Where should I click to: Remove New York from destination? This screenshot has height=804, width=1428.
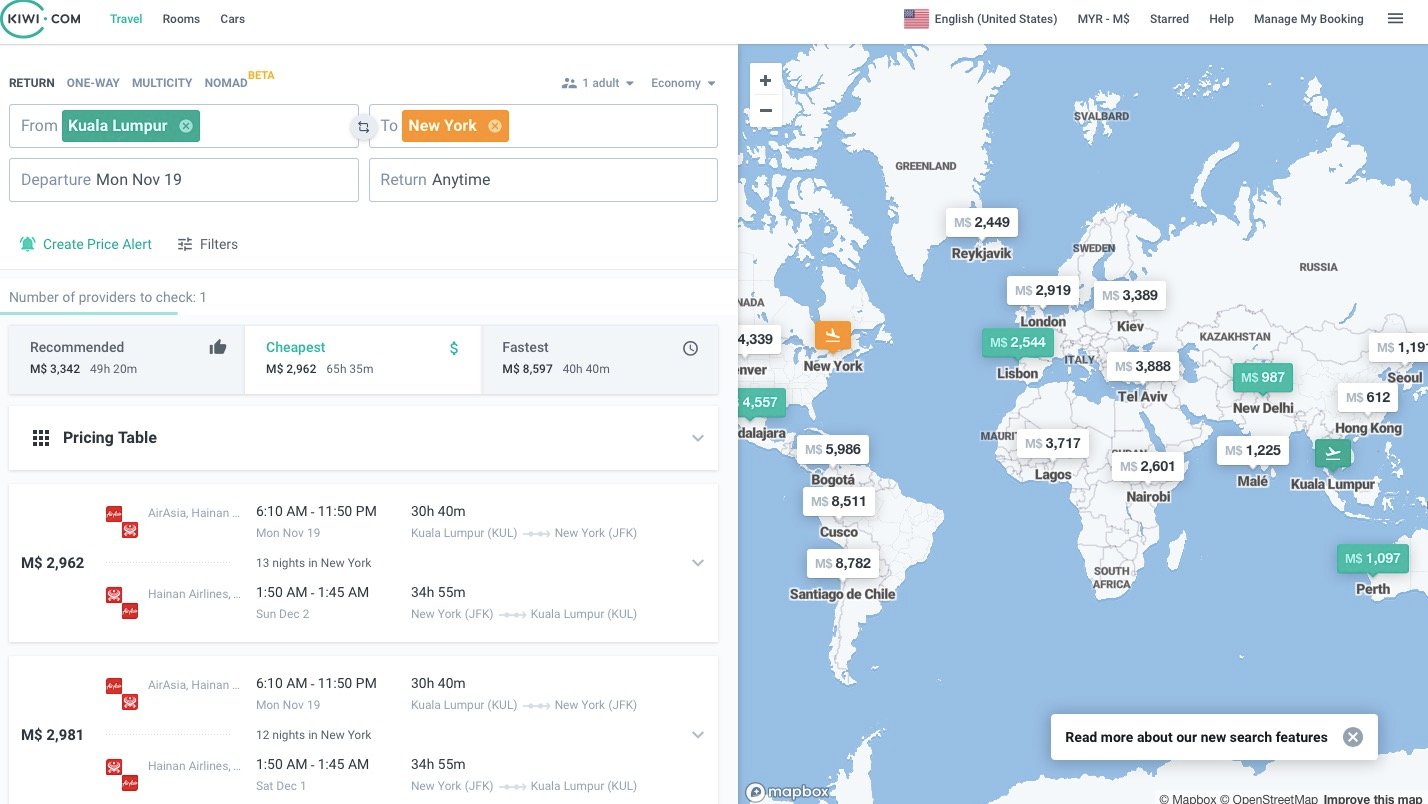tap(495, 126)
